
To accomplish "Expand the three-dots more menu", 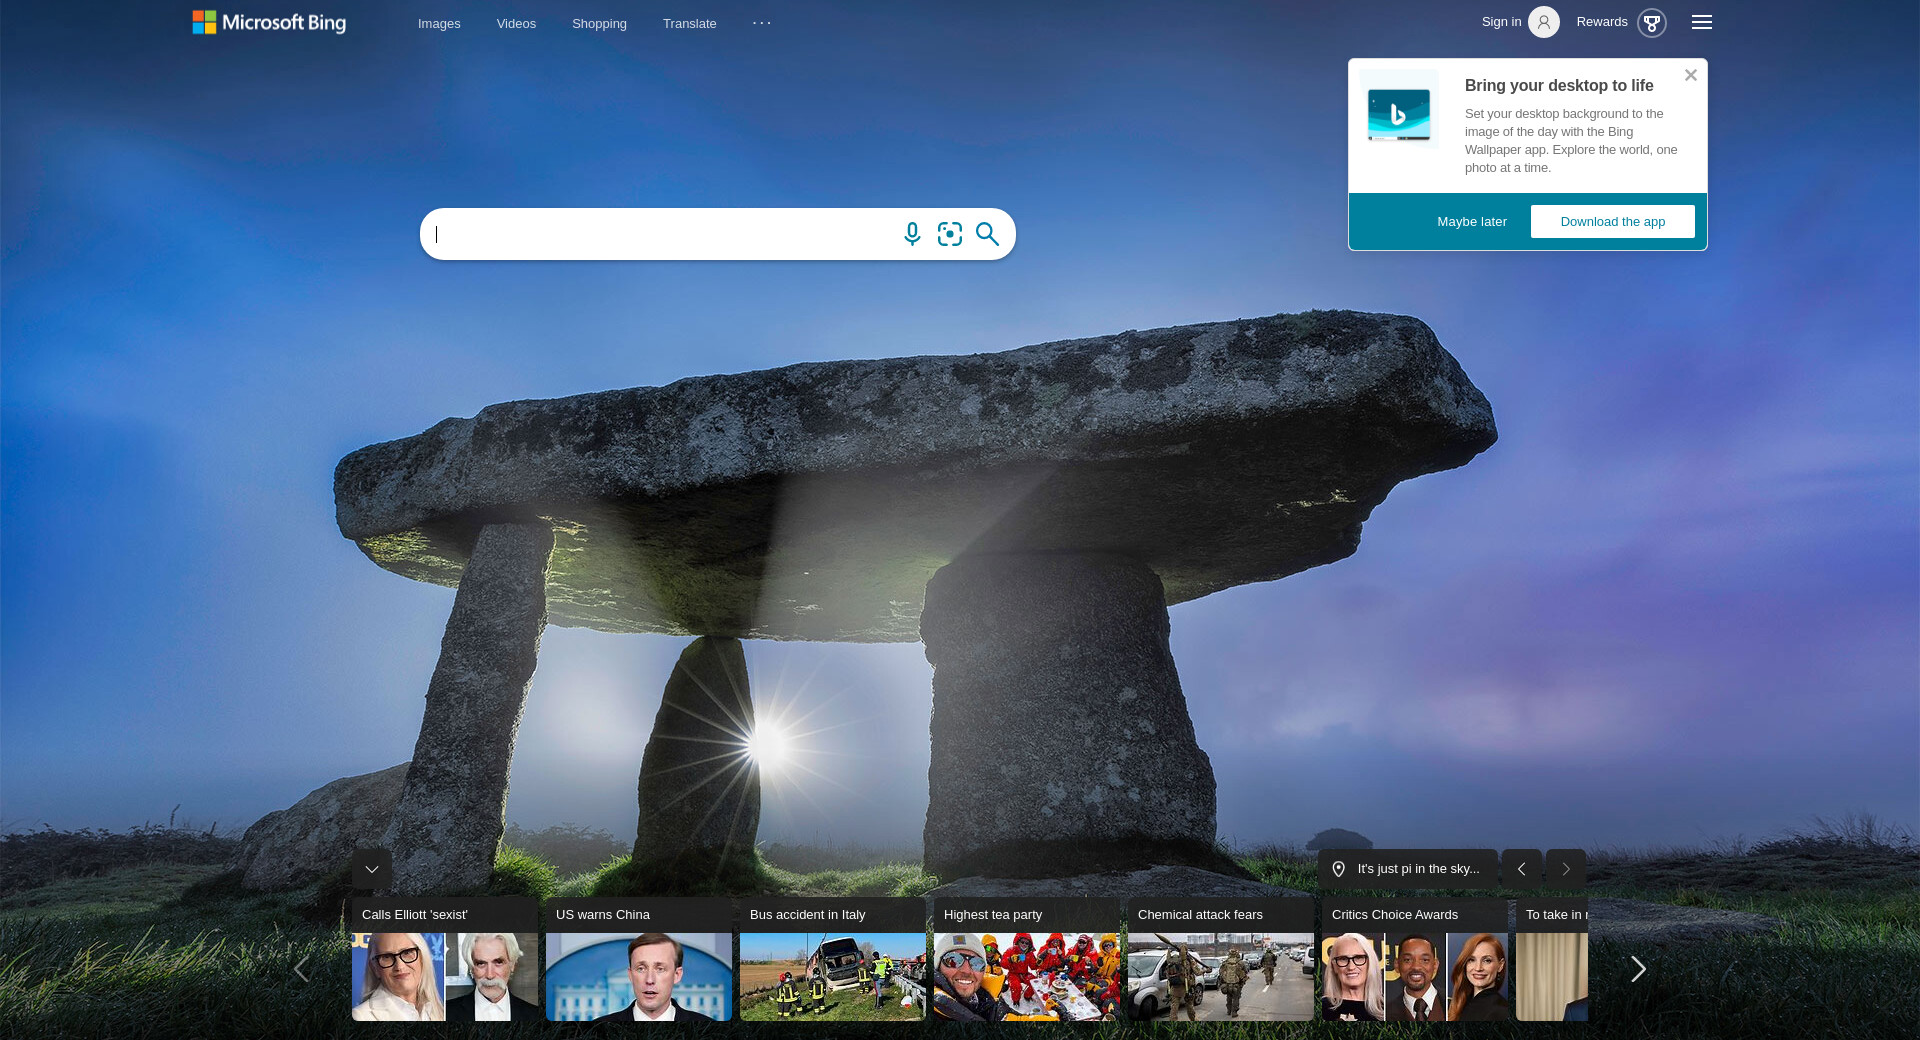I will (762, 23).
